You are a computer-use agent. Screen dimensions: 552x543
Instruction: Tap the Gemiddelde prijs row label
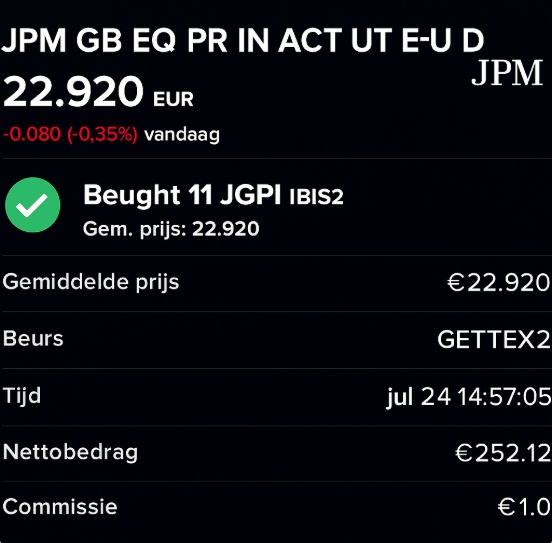tap(91, 282)
